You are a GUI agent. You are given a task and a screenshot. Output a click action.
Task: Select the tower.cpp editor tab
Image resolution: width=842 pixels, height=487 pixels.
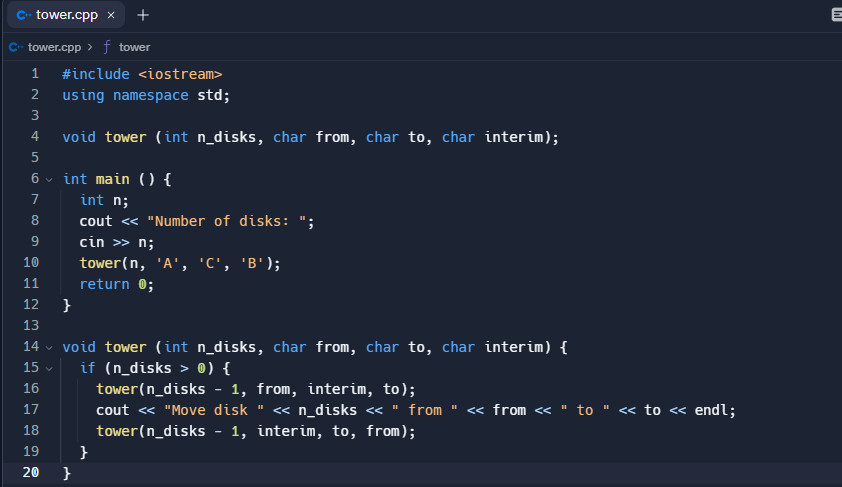(66, 15)
